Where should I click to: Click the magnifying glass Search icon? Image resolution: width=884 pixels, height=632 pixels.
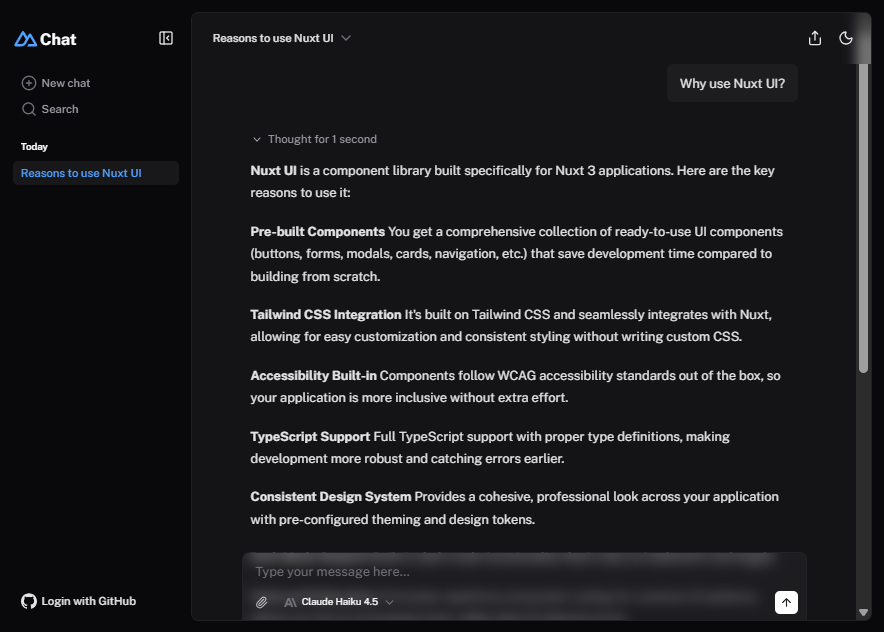tap(29, 109)
